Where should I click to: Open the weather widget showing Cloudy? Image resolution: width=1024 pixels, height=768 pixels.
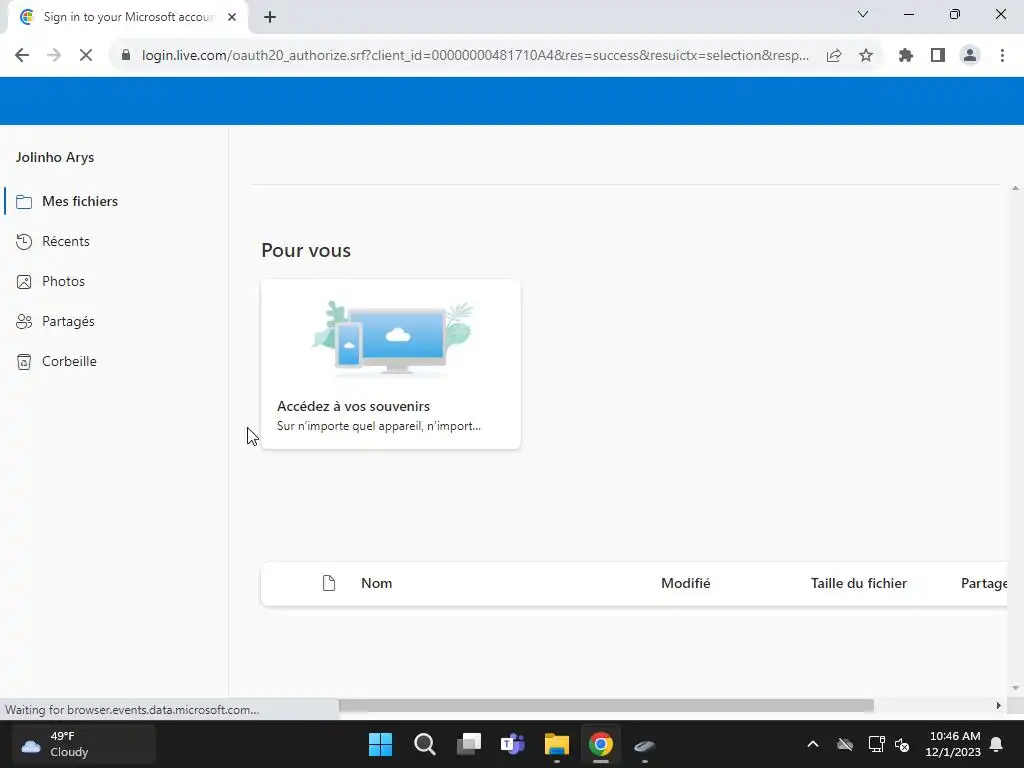pyautogui.click(x=84, y=744)
